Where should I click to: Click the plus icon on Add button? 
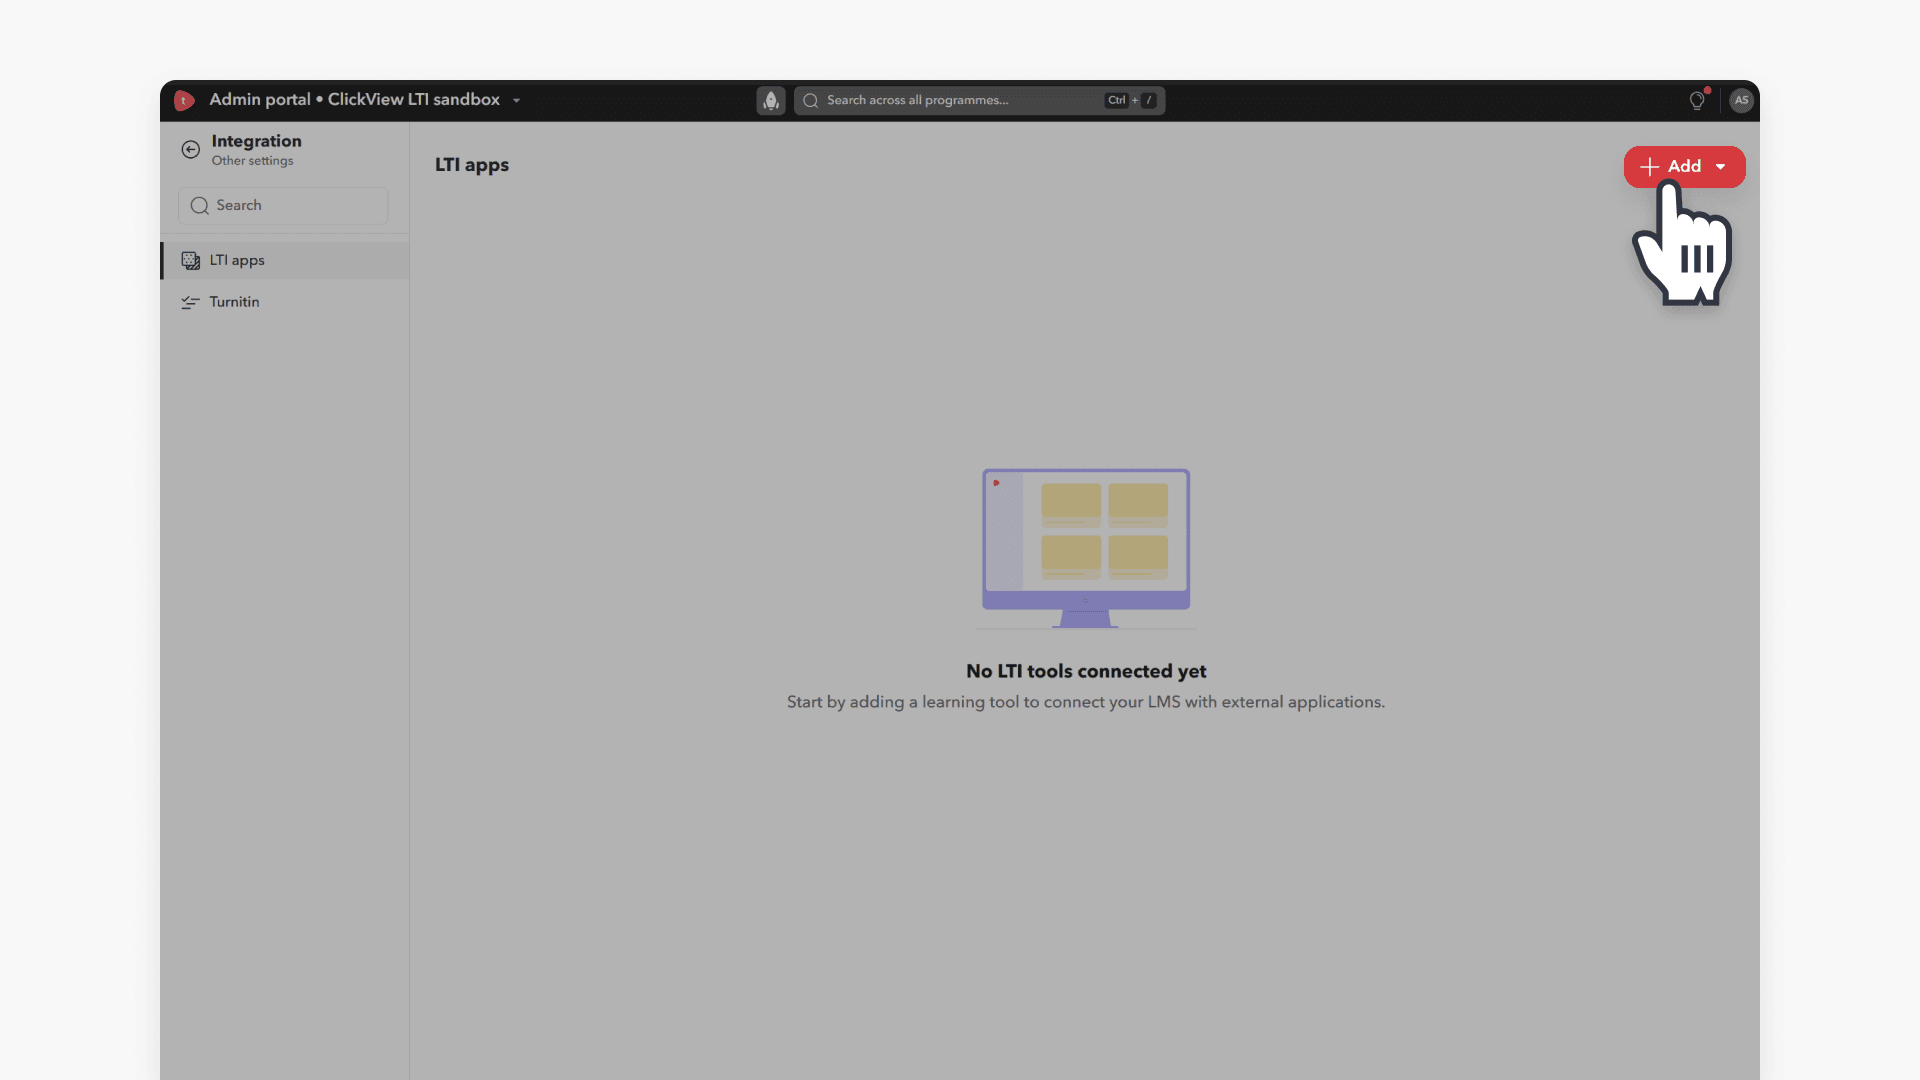[x=1650, y=166]
